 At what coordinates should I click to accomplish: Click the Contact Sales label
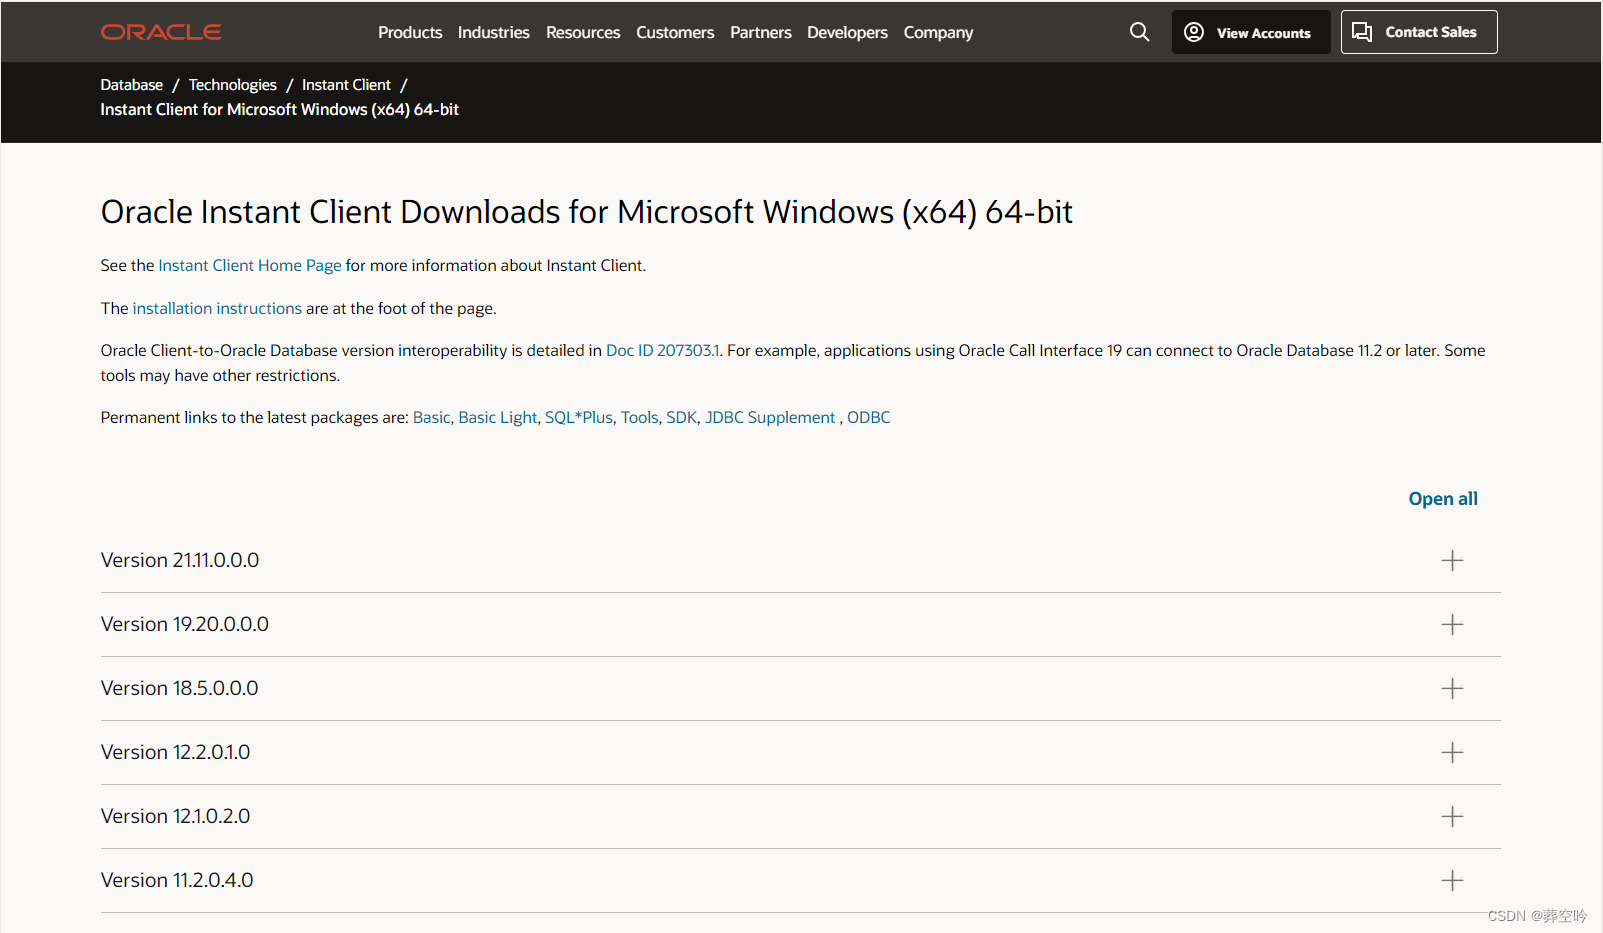click(1431, 32)
